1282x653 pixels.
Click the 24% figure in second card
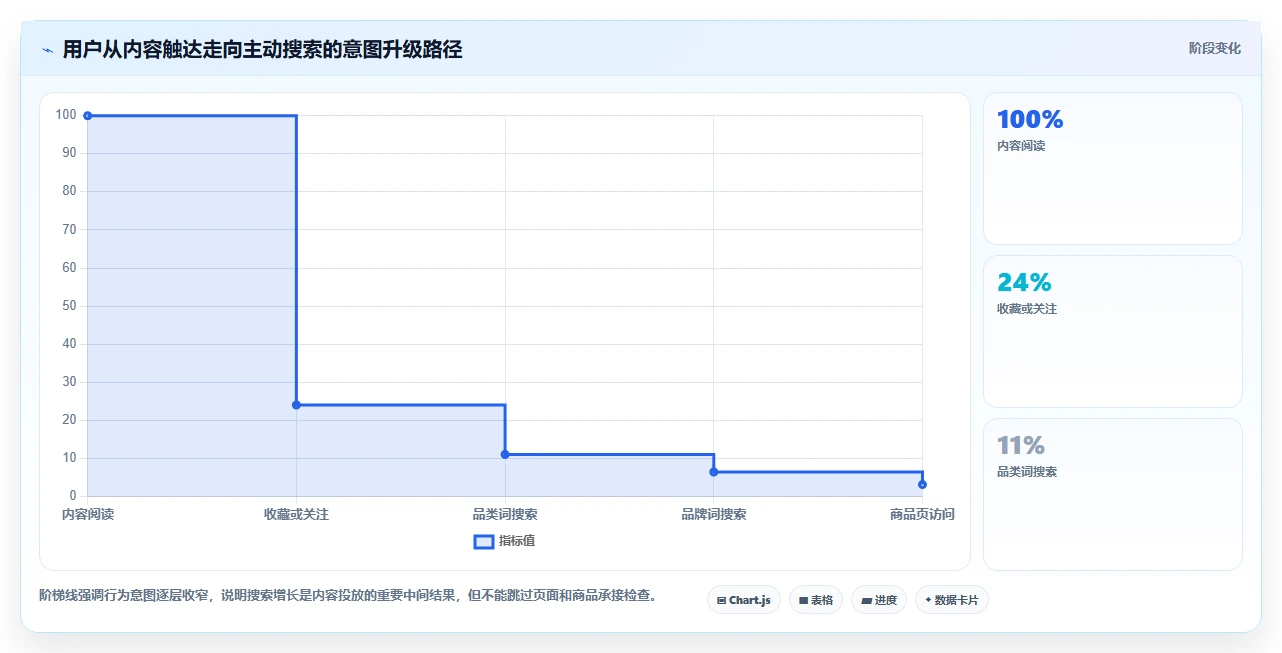point(1024,282)
